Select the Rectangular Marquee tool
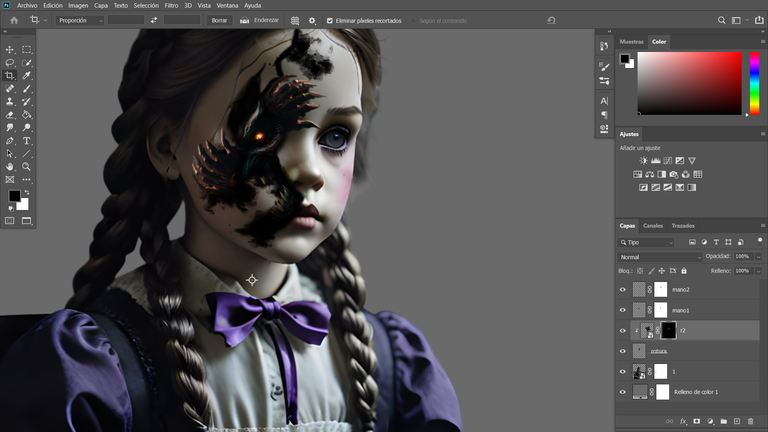 click(x=26, y=49)
